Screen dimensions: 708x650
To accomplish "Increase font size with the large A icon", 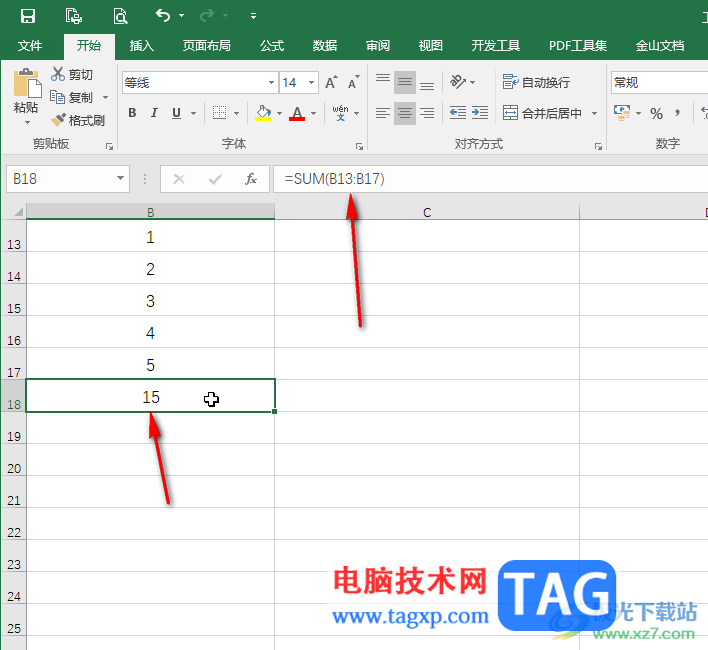I will [x=331, y=83].
